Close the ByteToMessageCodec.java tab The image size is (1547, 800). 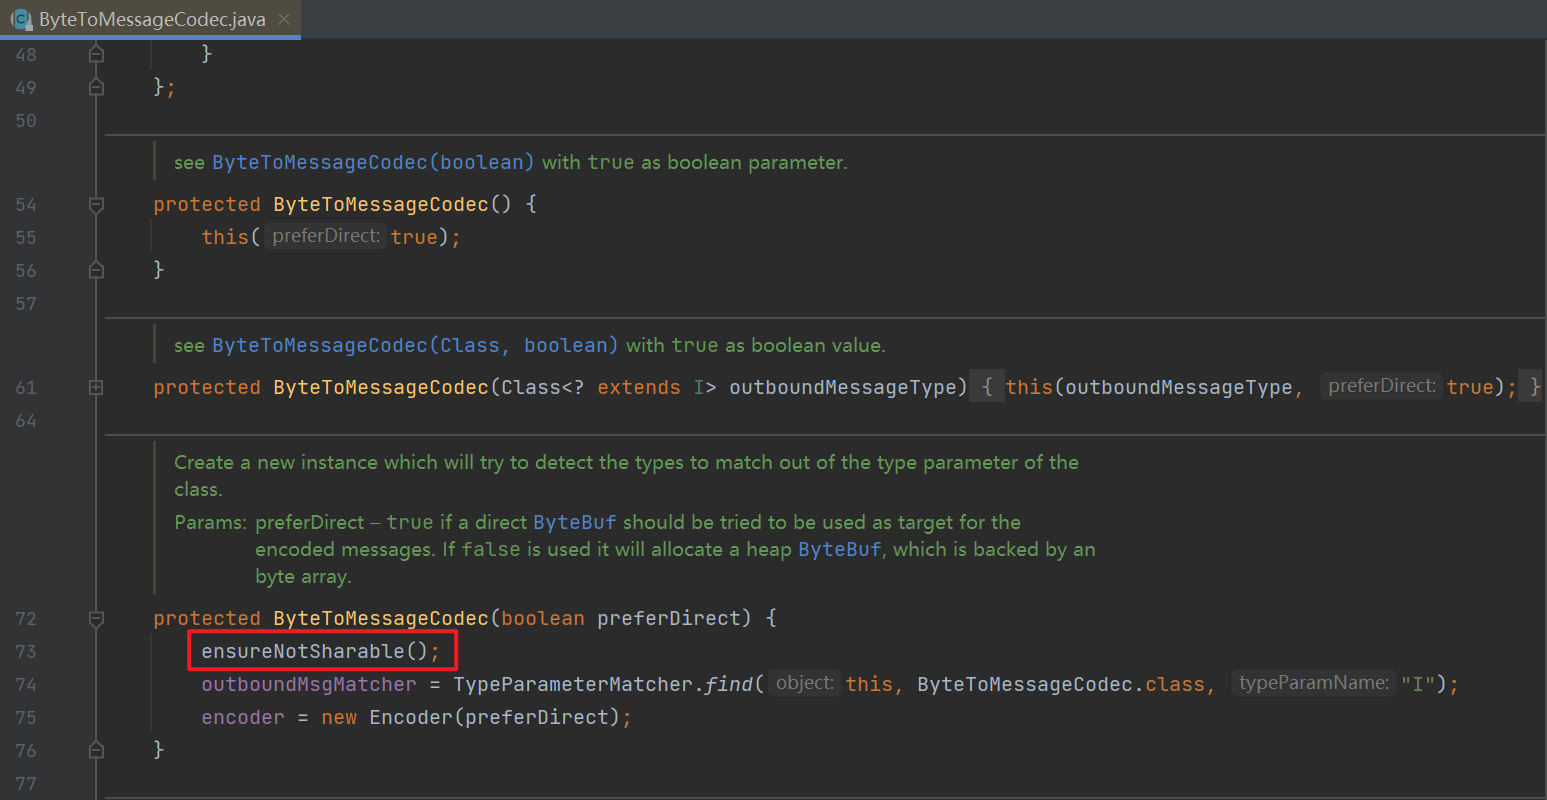(x=284, y=19)
